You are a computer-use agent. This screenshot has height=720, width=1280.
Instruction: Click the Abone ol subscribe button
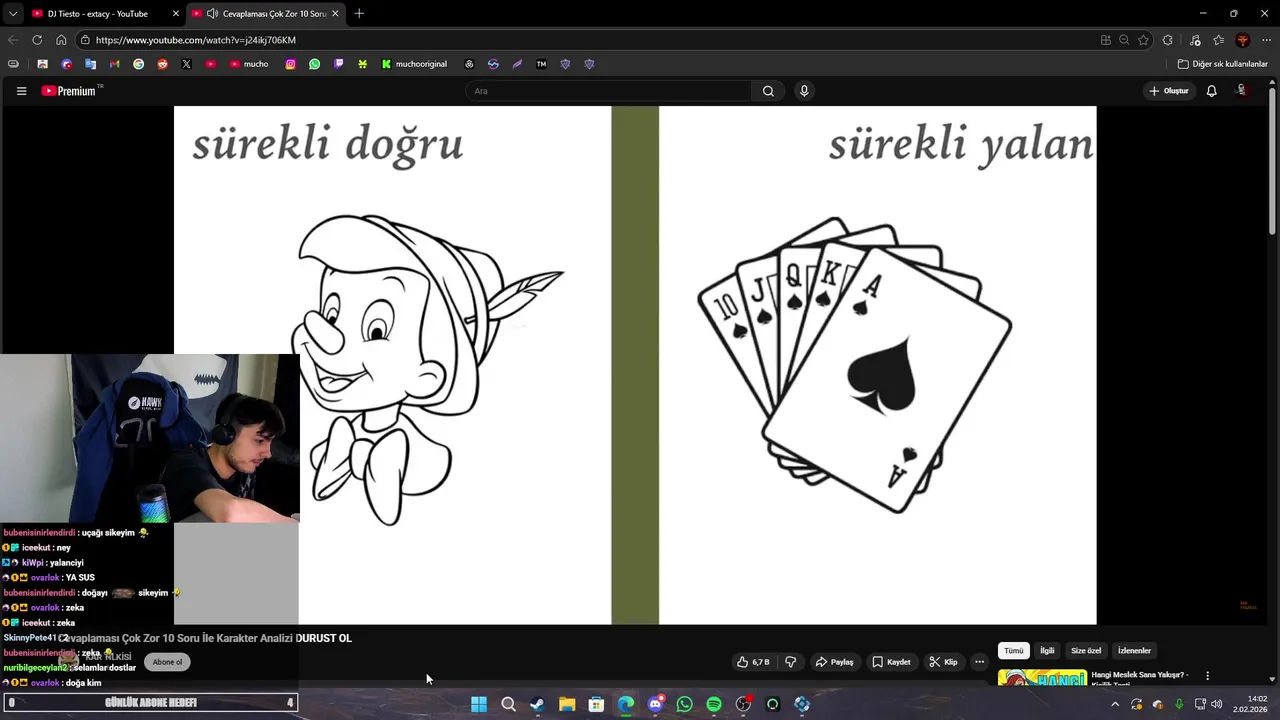(x=167, y=662)
